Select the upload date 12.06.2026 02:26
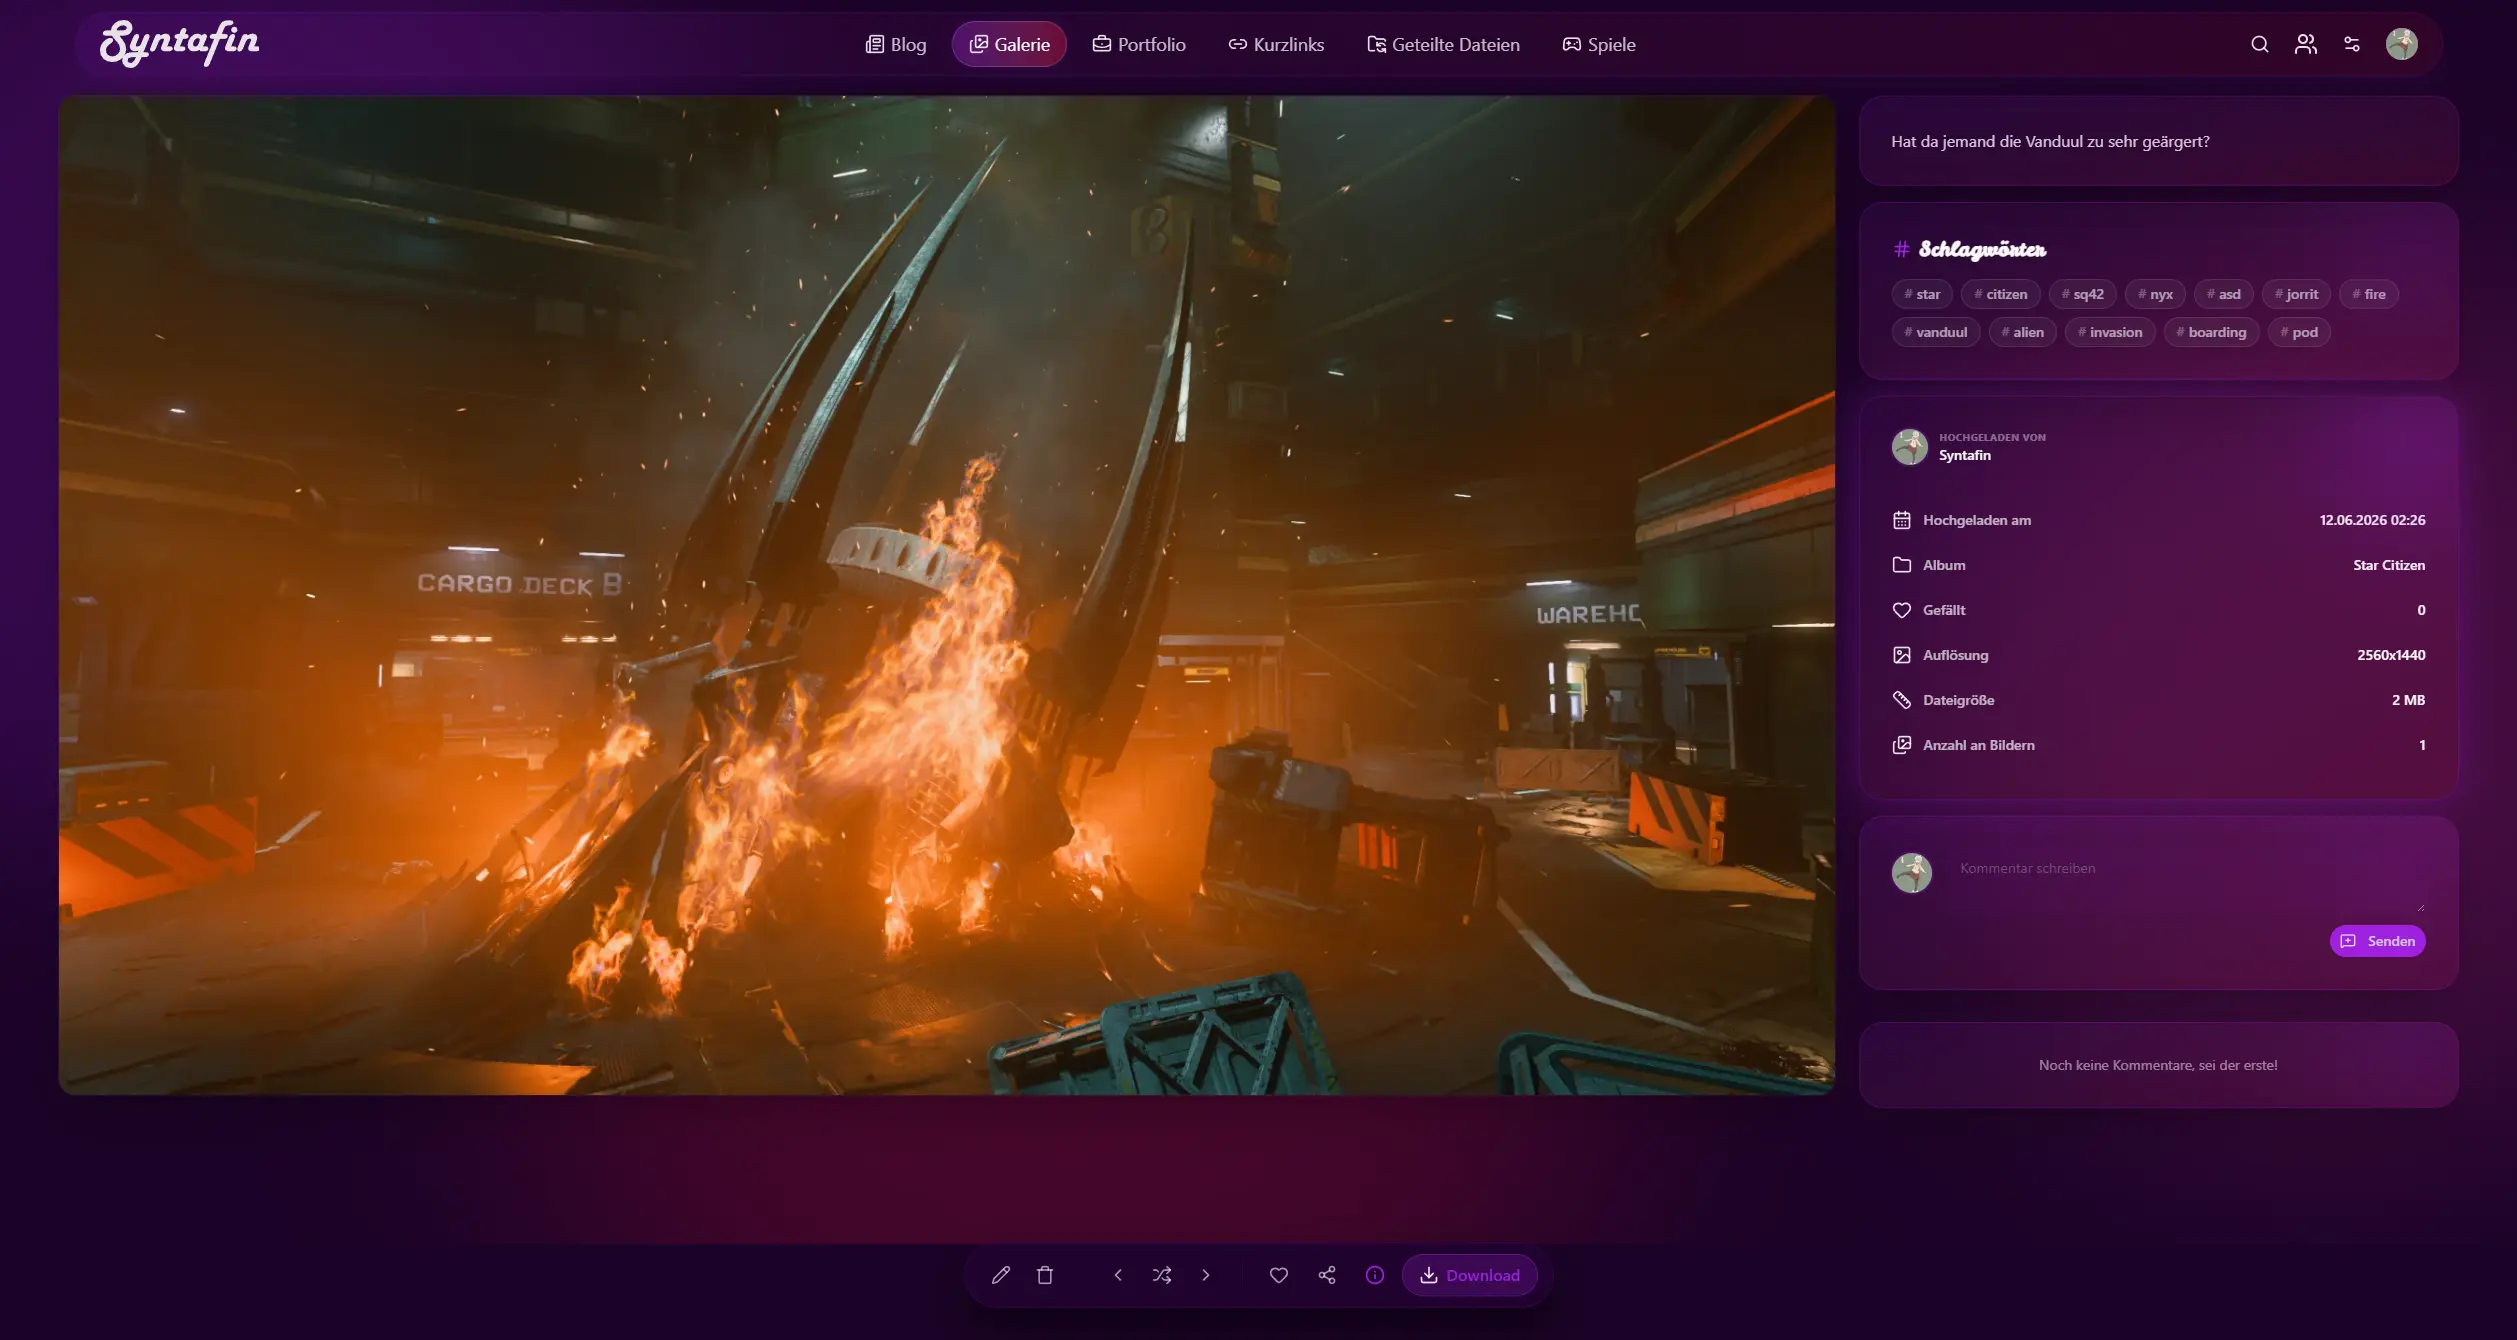This screenshot has height=1340, width=2517. coord(2372,520)
